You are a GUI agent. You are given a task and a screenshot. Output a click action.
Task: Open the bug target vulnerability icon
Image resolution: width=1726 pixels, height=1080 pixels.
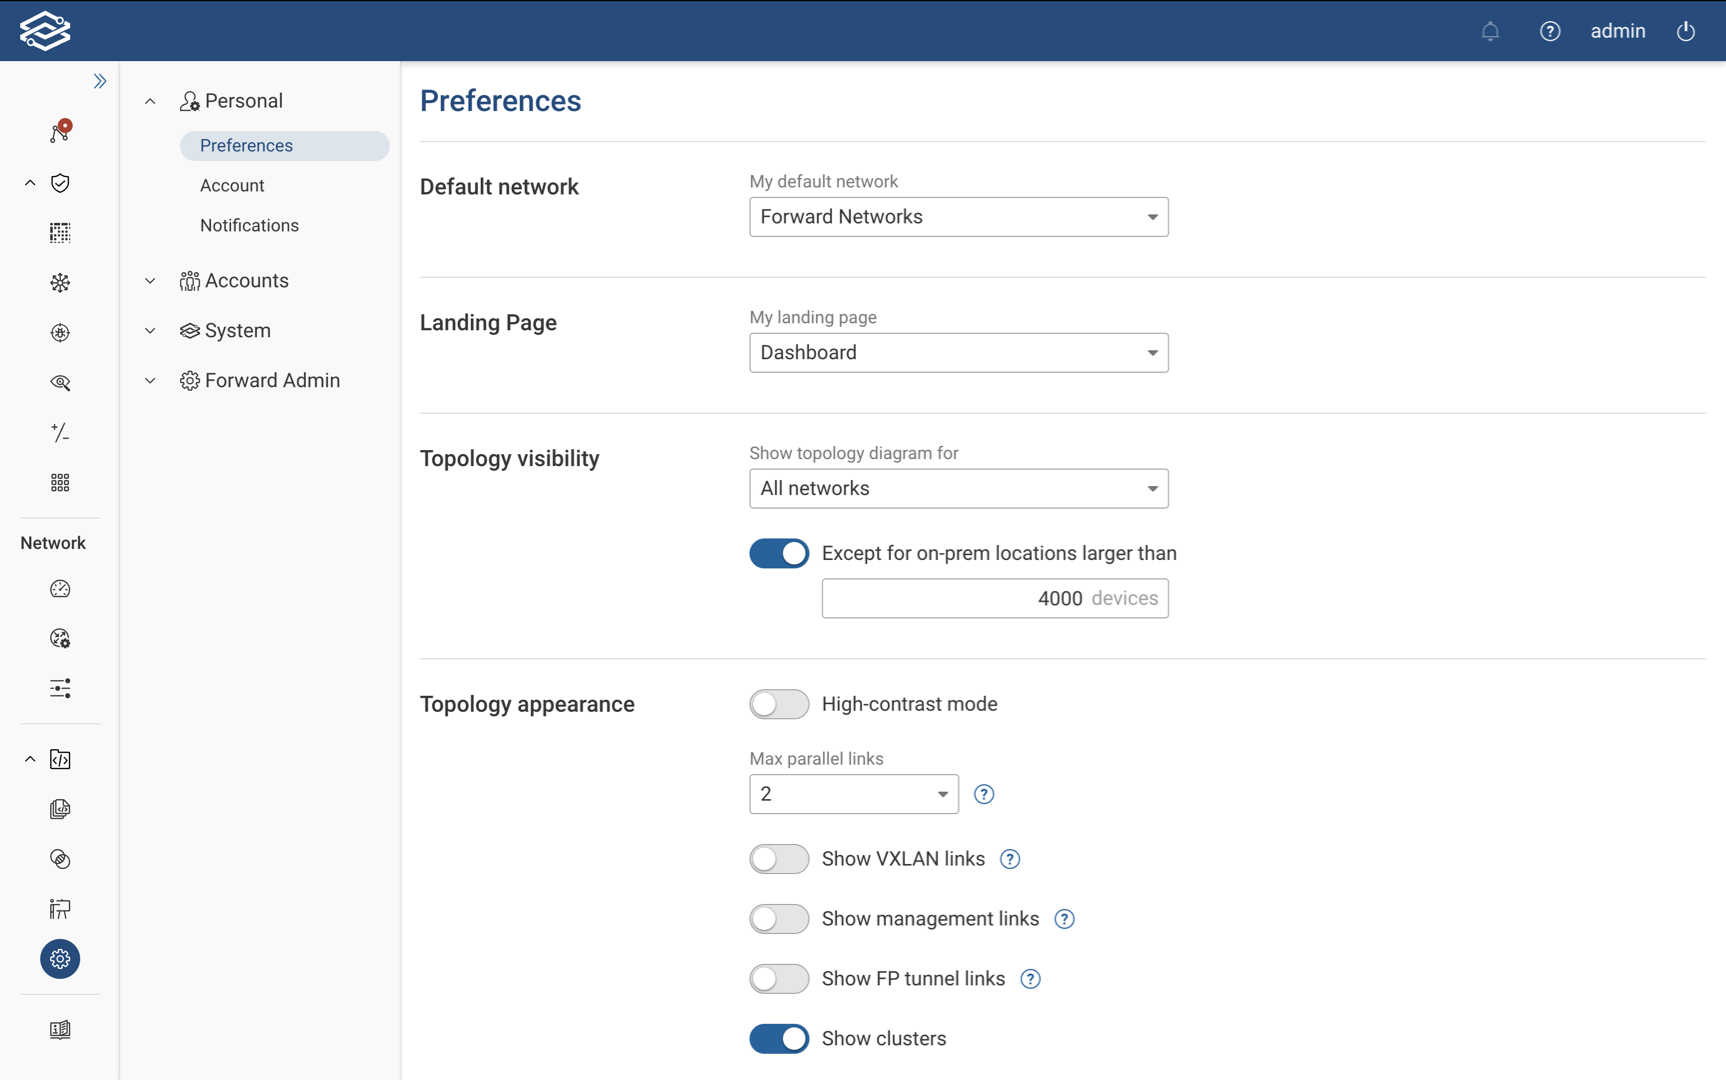coord(60,333)
